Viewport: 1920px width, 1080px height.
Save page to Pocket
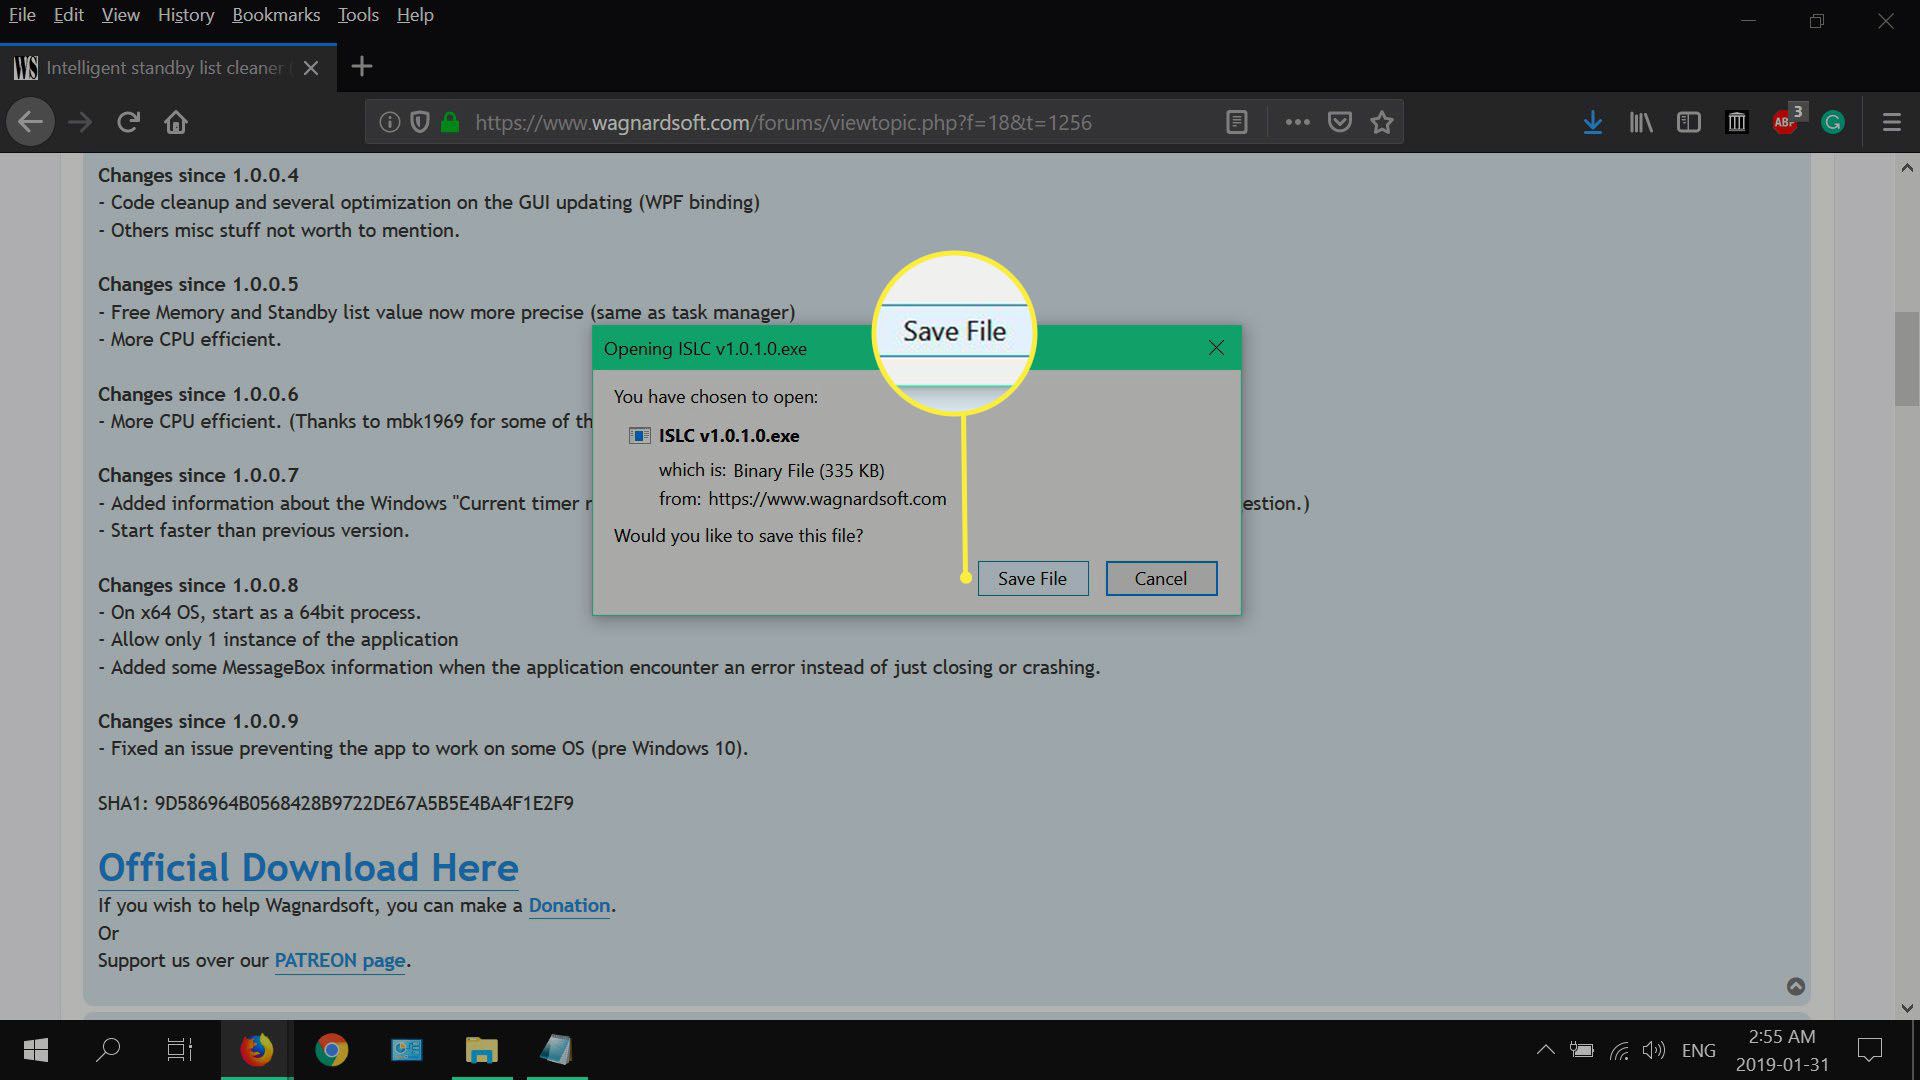point(1340,122)
